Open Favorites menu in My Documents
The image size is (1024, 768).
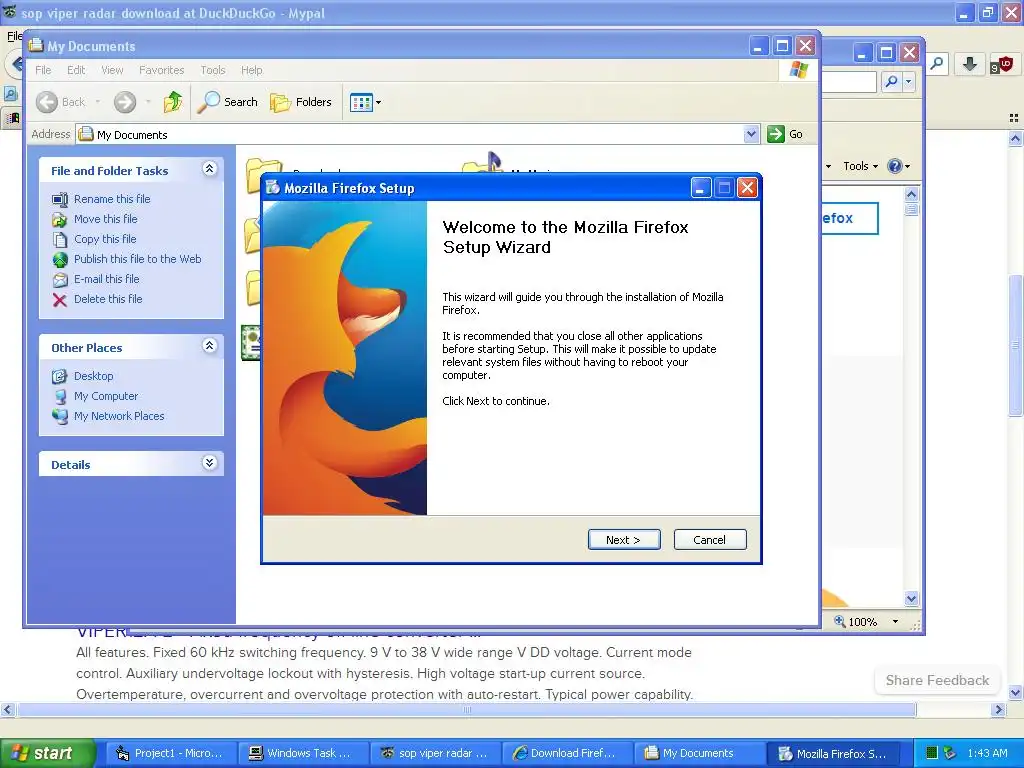click(x=161, y=70)
